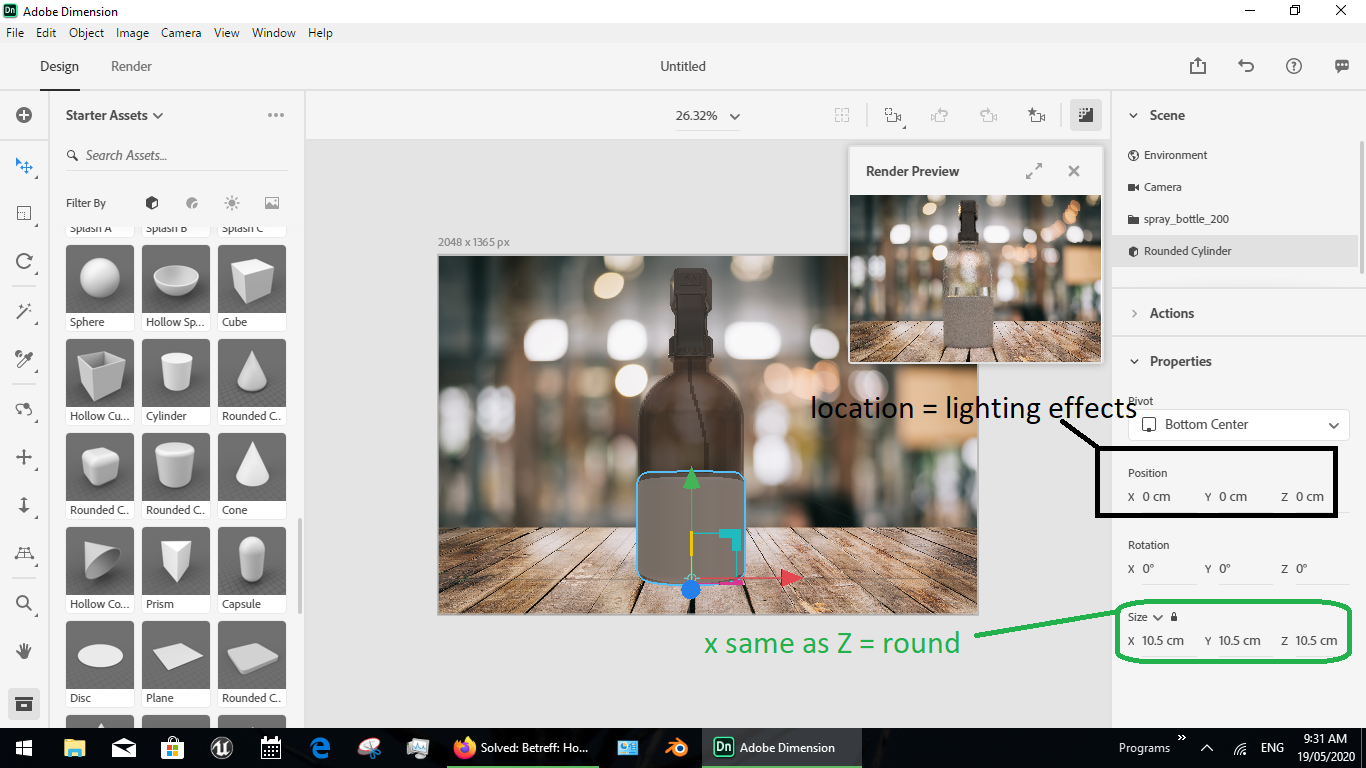Viewport: 1366px width, 768px height.
Task: Open the Pivot dropdown set to Bottom Center
Action: (x=1238, y=424)
